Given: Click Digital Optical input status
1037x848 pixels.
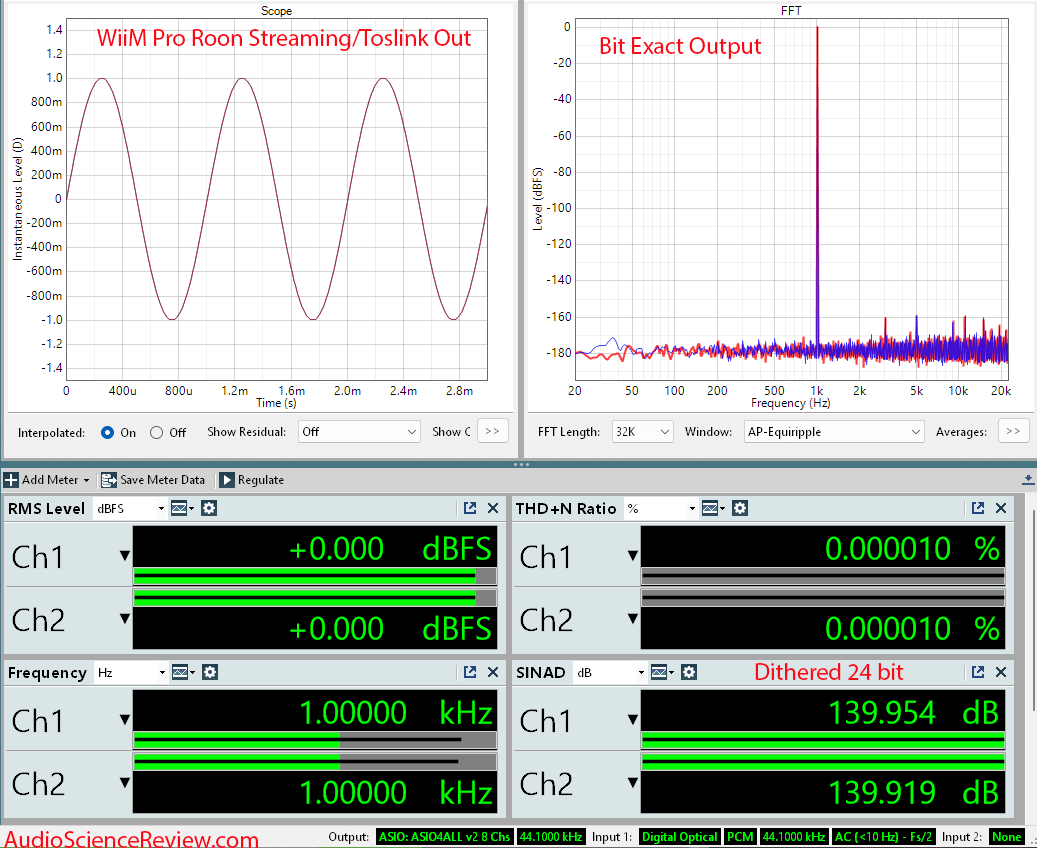Looking at the screenshot, I should click(679, 837).
